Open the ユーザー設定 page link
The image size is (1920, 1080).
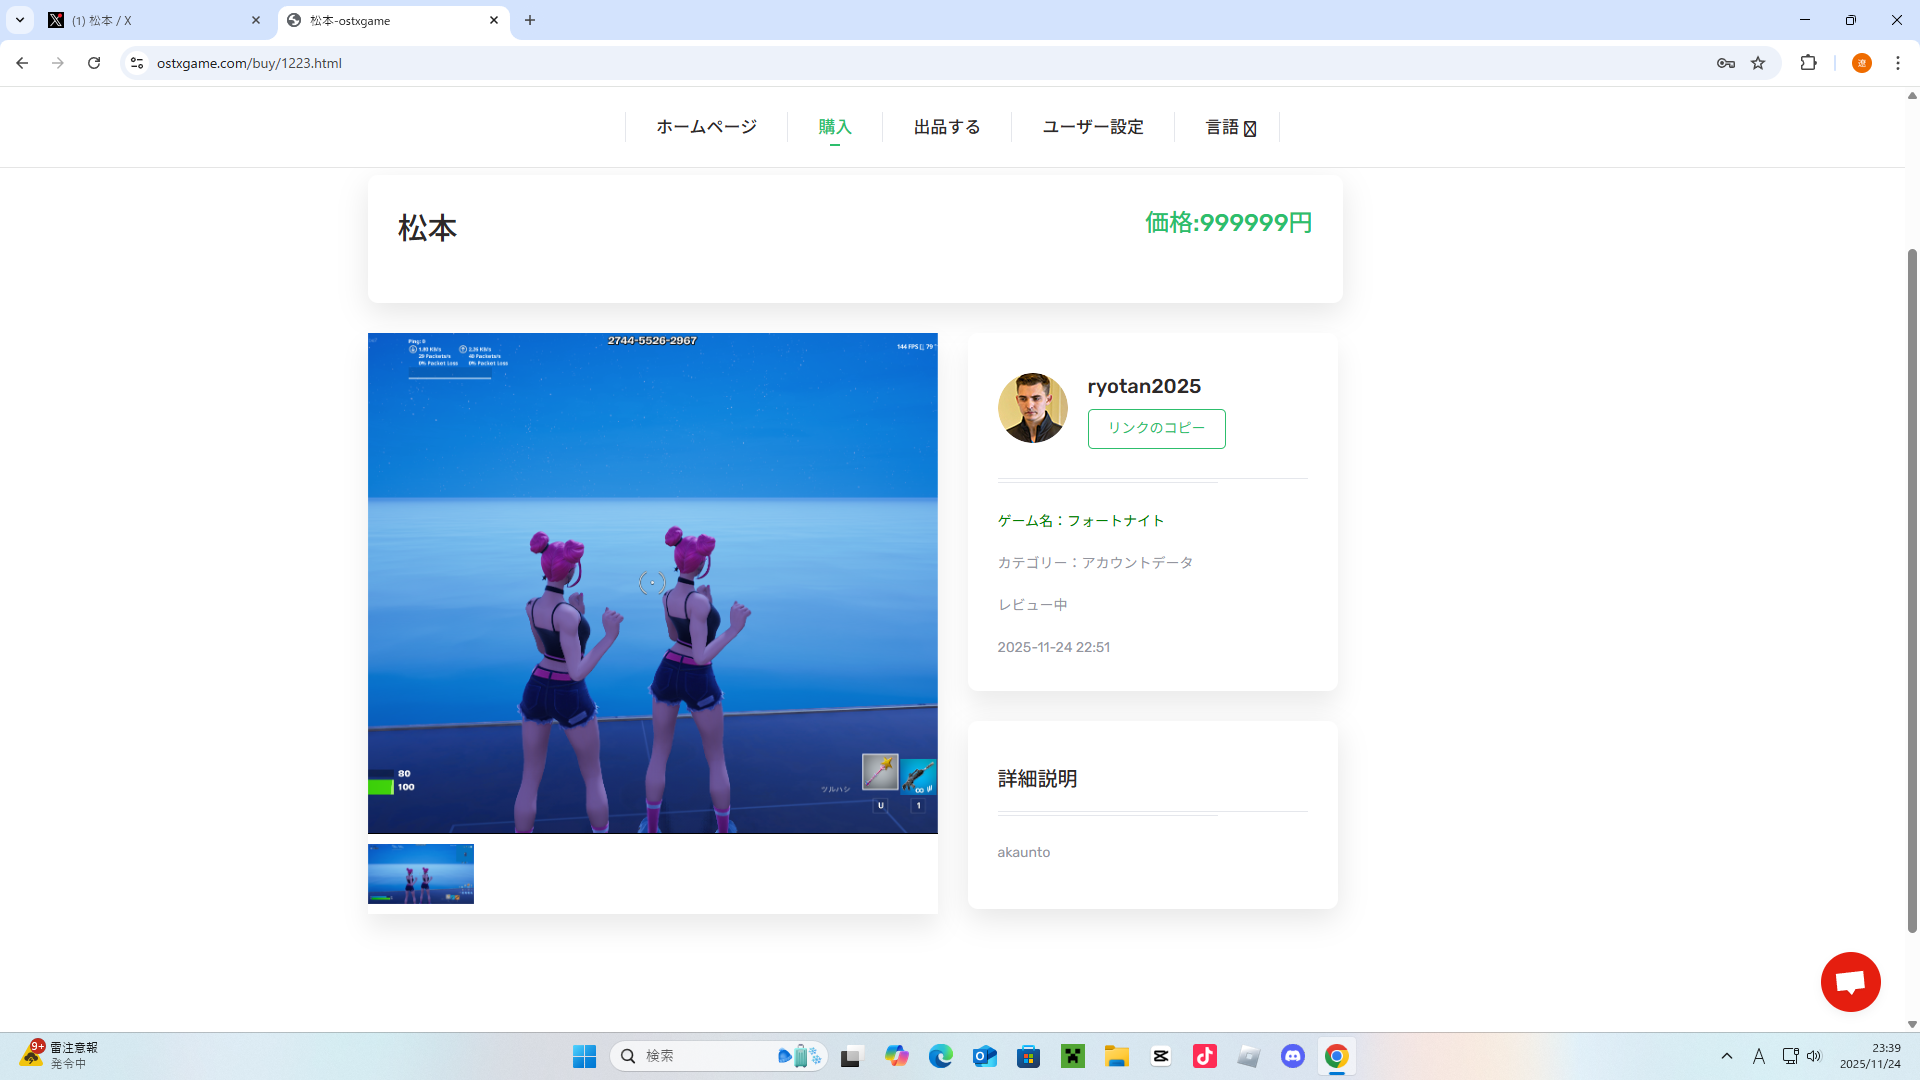tap(1092, 127)
